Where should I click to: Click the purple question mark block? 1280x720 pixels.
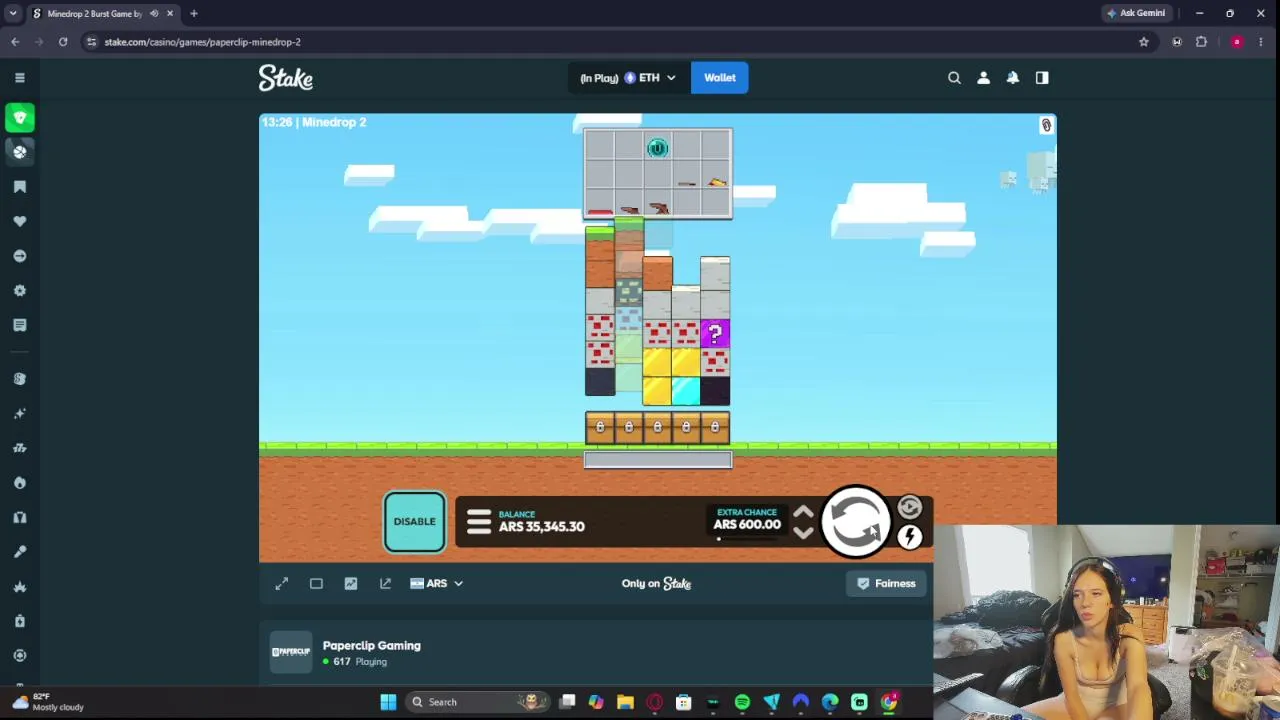tap(715, 334)
